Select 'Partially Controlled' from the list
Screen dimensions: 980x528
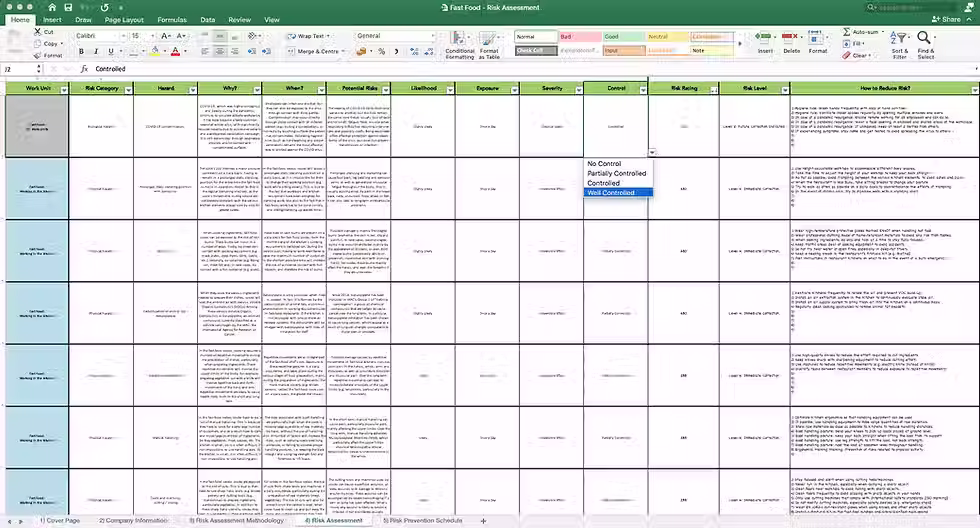pyautogui.click(x=616, y=173)
